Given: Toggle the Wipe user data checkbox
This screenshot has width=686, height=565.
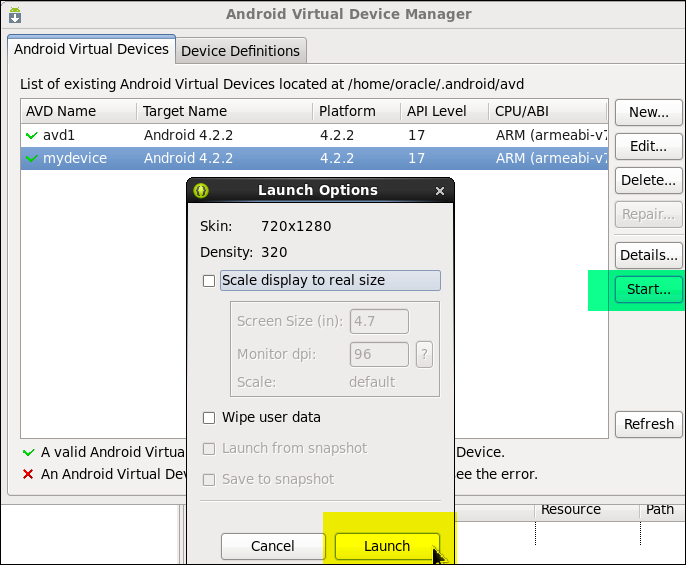Looking at the screenshot, I should (209, 418).
